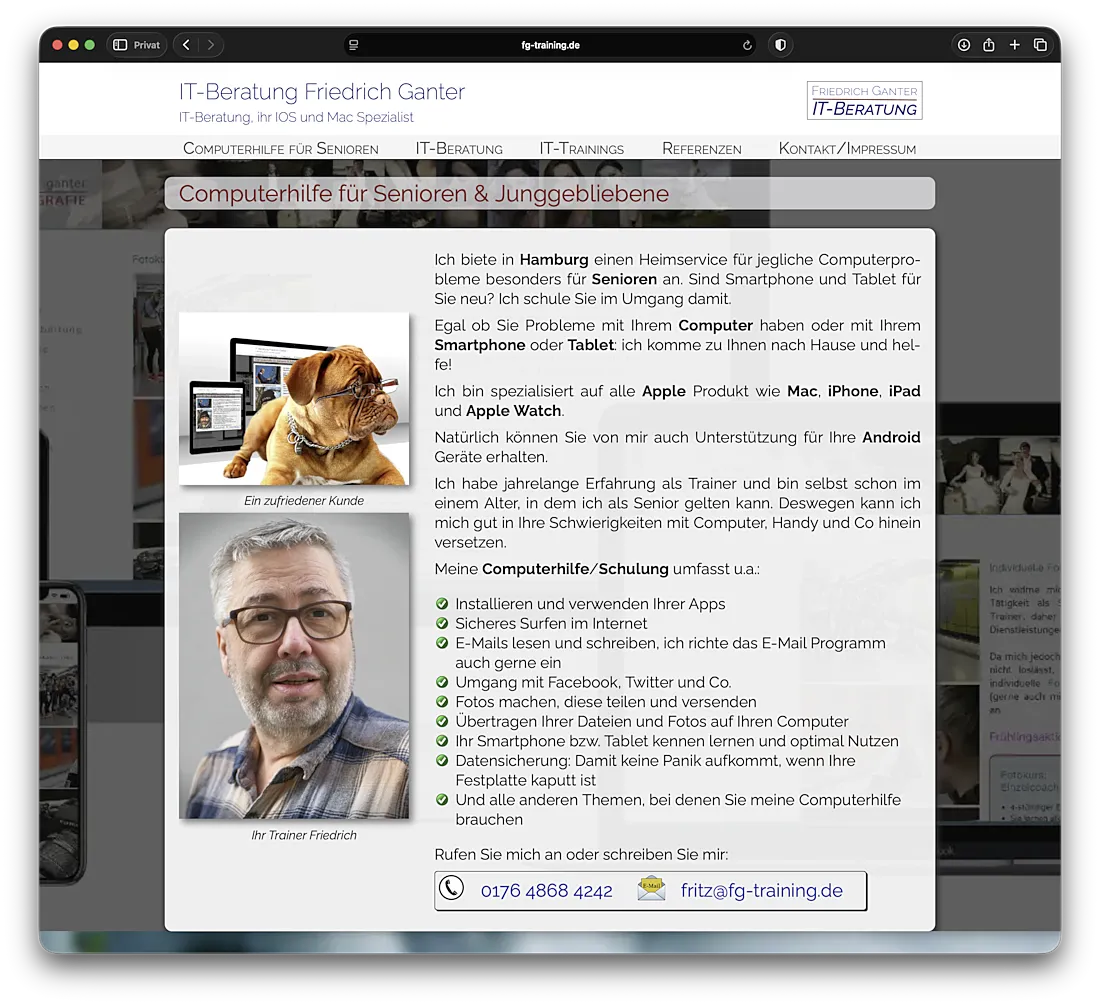This screenshot has height=1005, width=1100.
Task: Open a new tab with plus icon
Action: point(1014,45)
